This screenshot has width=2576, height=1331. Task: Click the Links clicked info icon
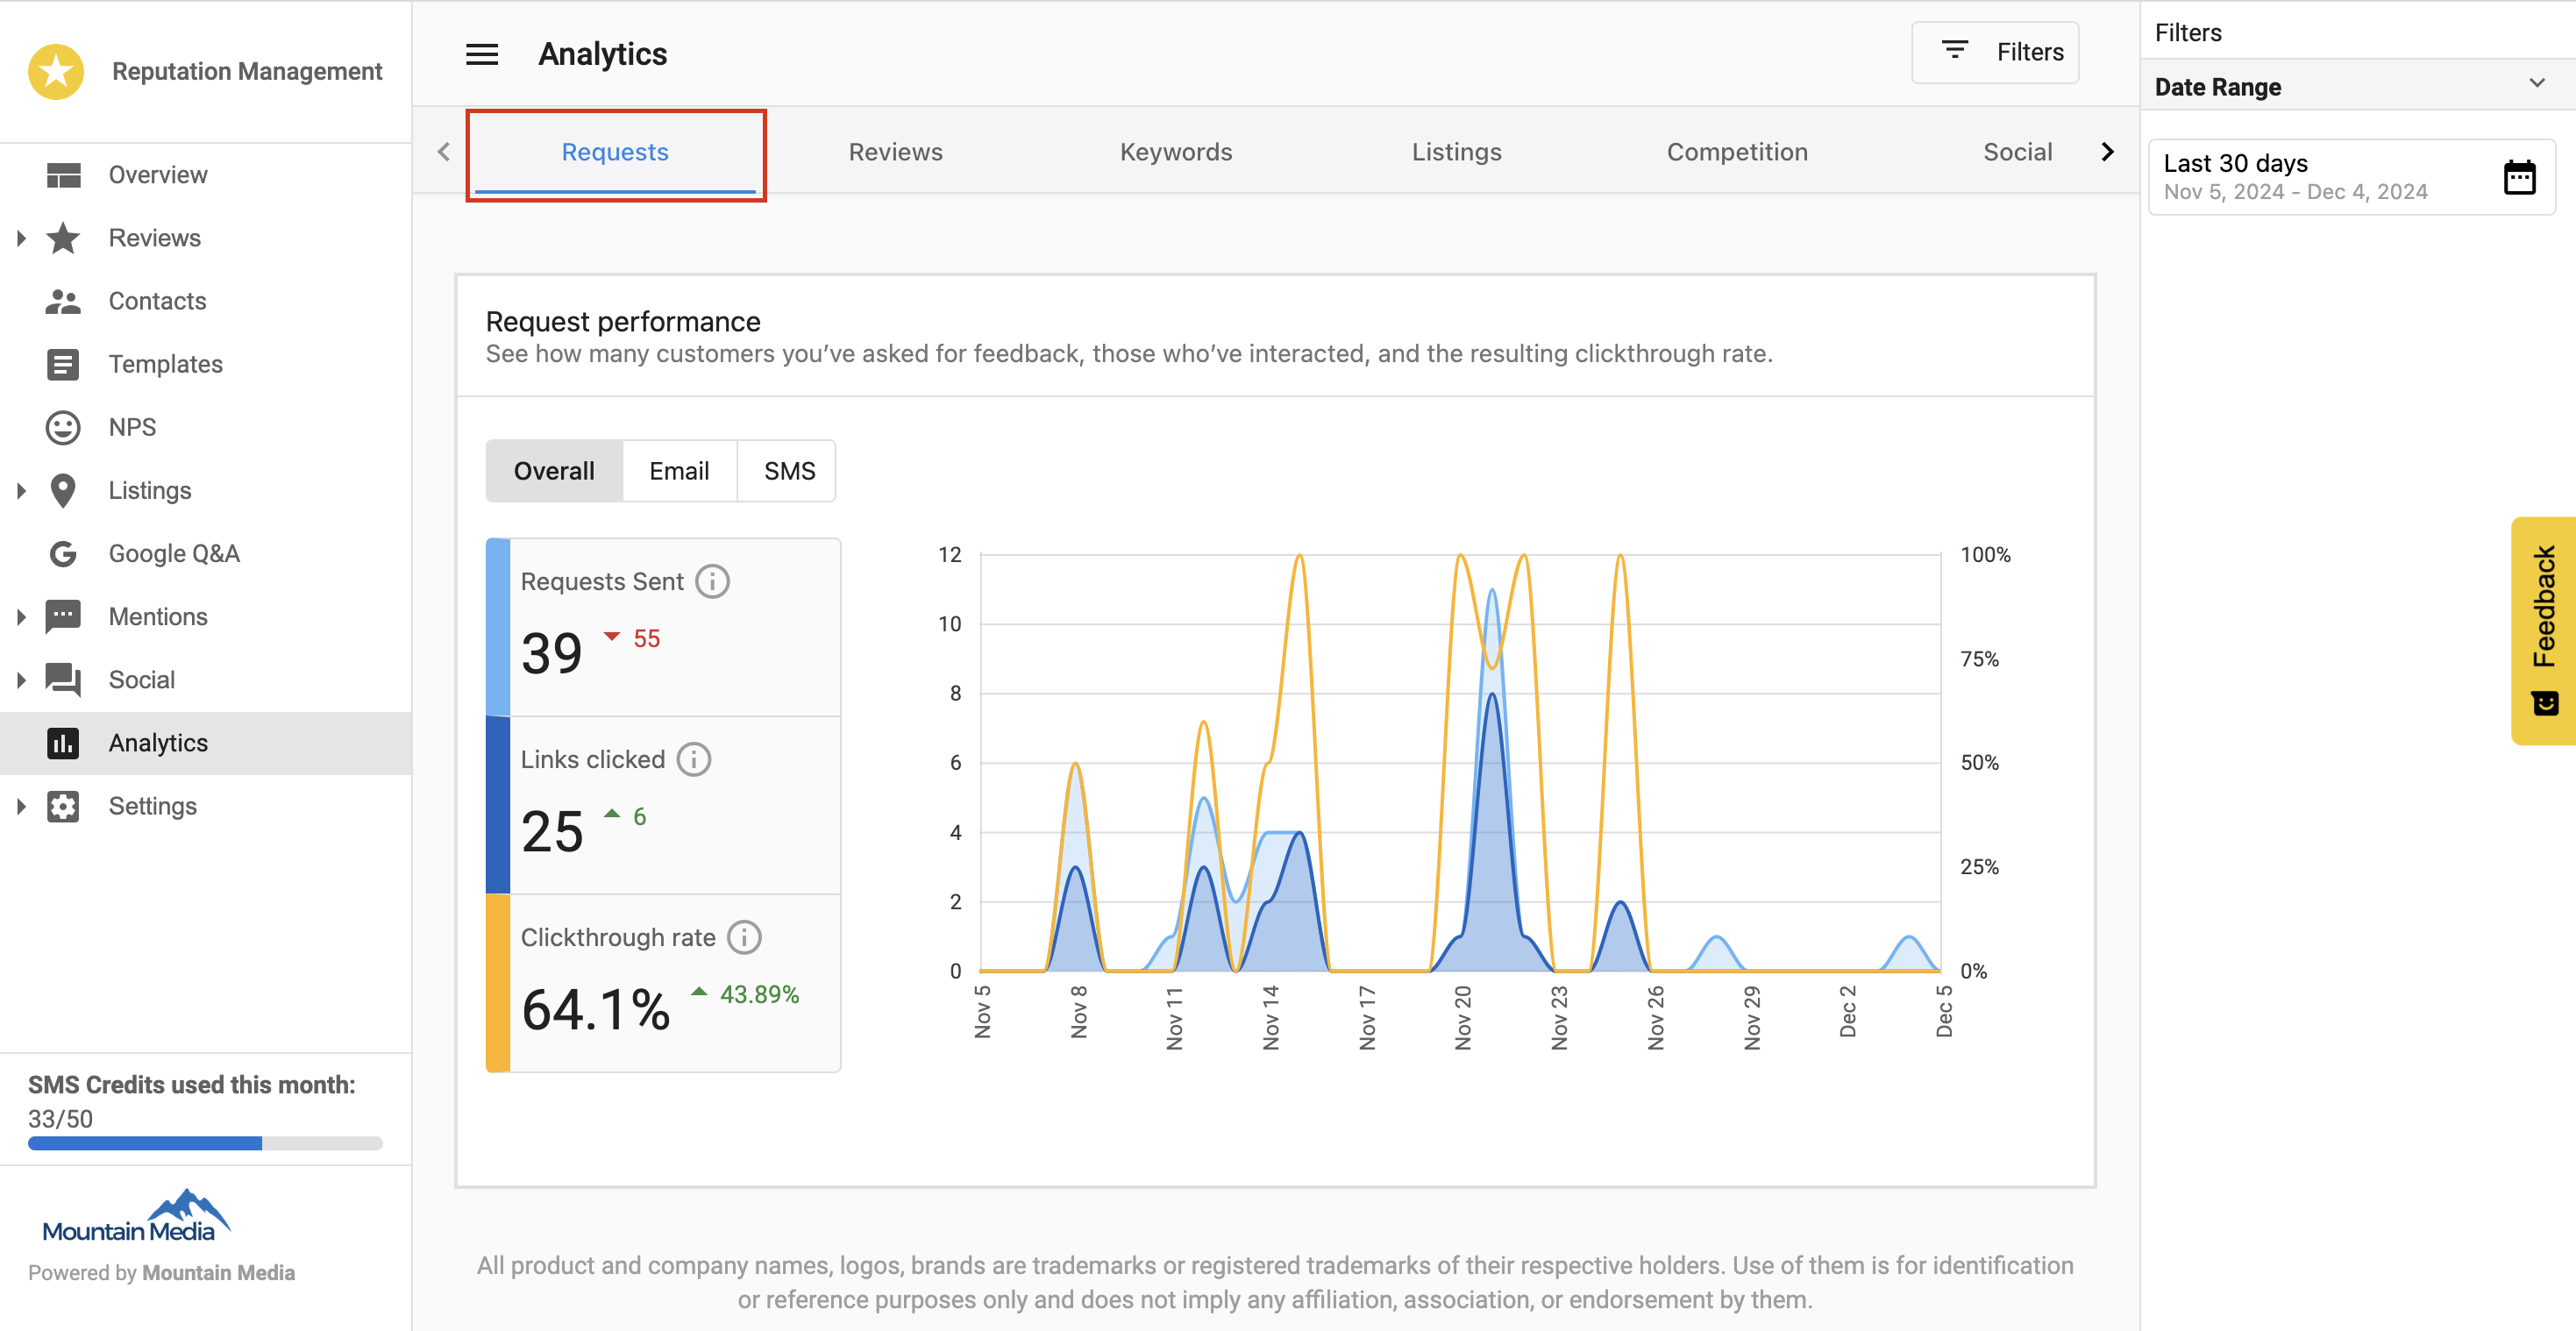click(x=694, y=760)
